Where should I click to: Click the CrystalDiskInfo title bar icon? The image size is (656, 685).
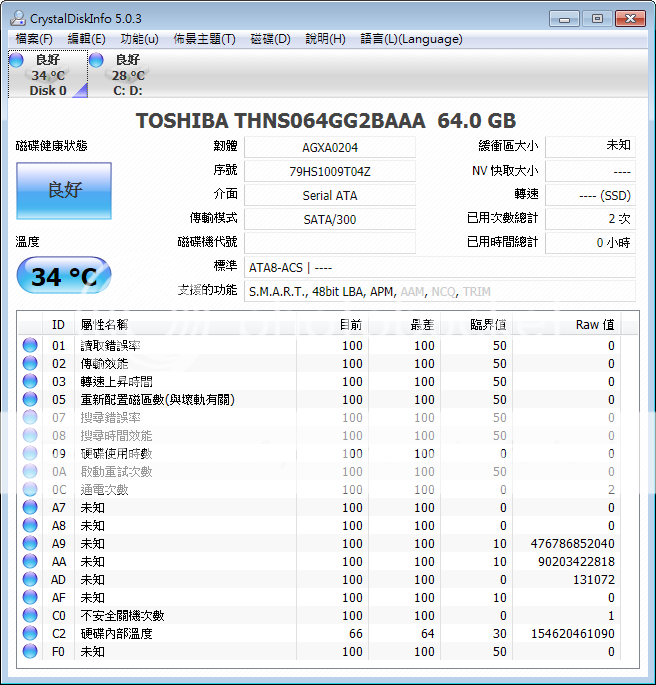pyautogui.click(x=18, y=18)
